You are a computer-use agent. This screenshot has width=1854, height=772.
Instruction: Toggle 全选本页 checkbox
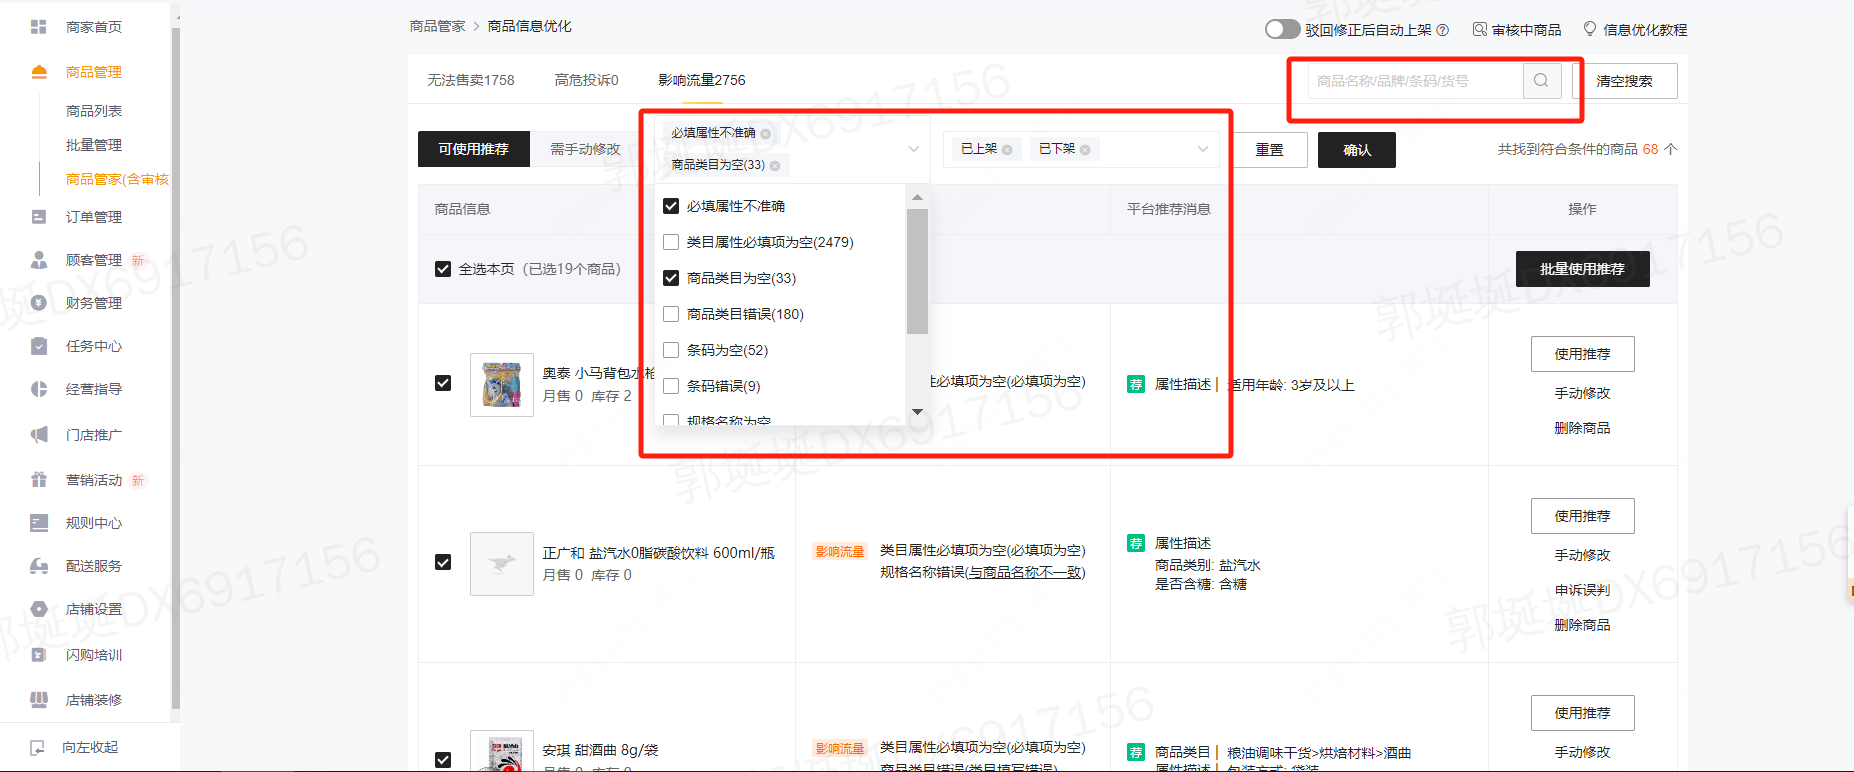tap(443, 269)
